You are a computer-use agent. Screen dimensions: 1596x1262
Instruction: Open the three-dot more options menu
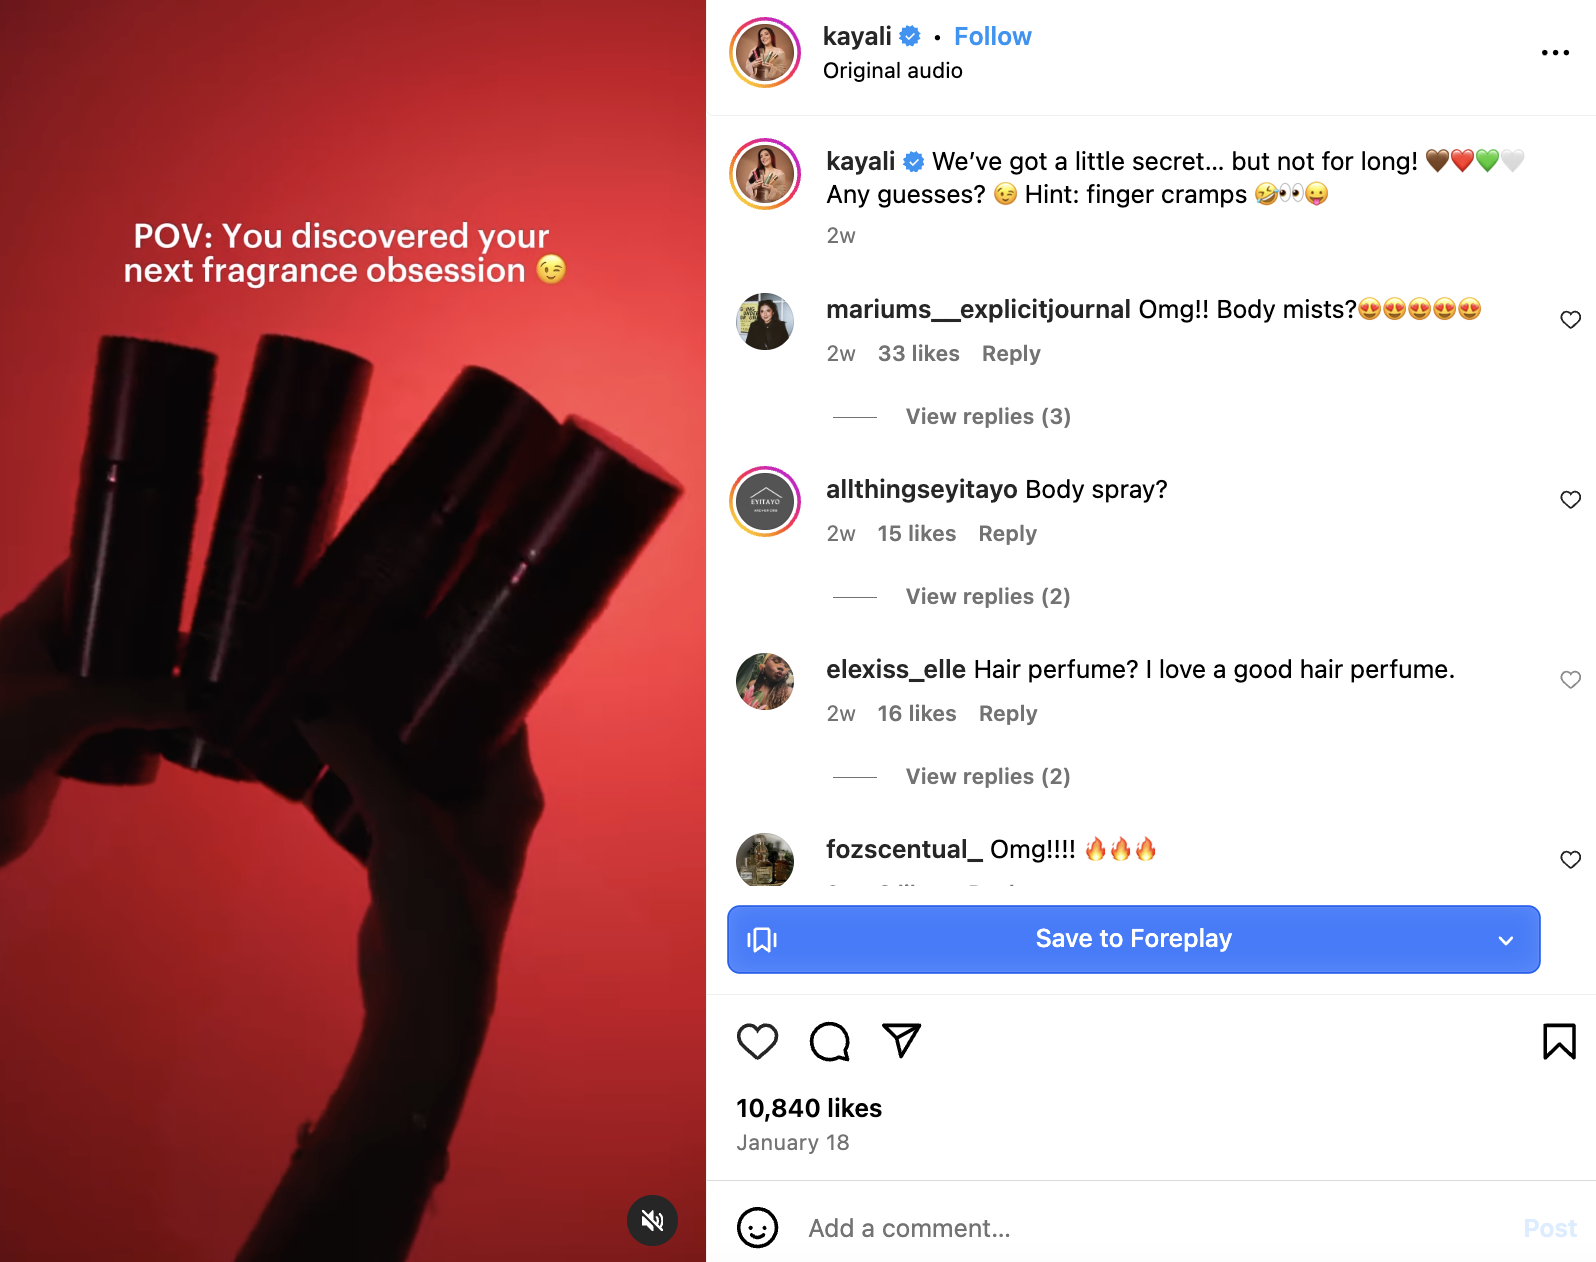coord(1555,52)
